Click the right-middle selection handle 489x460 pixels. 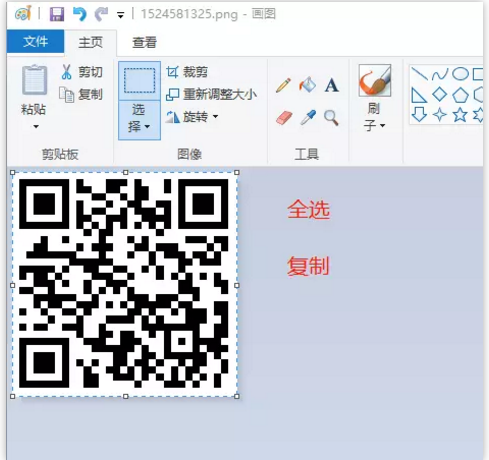[237, 285]
